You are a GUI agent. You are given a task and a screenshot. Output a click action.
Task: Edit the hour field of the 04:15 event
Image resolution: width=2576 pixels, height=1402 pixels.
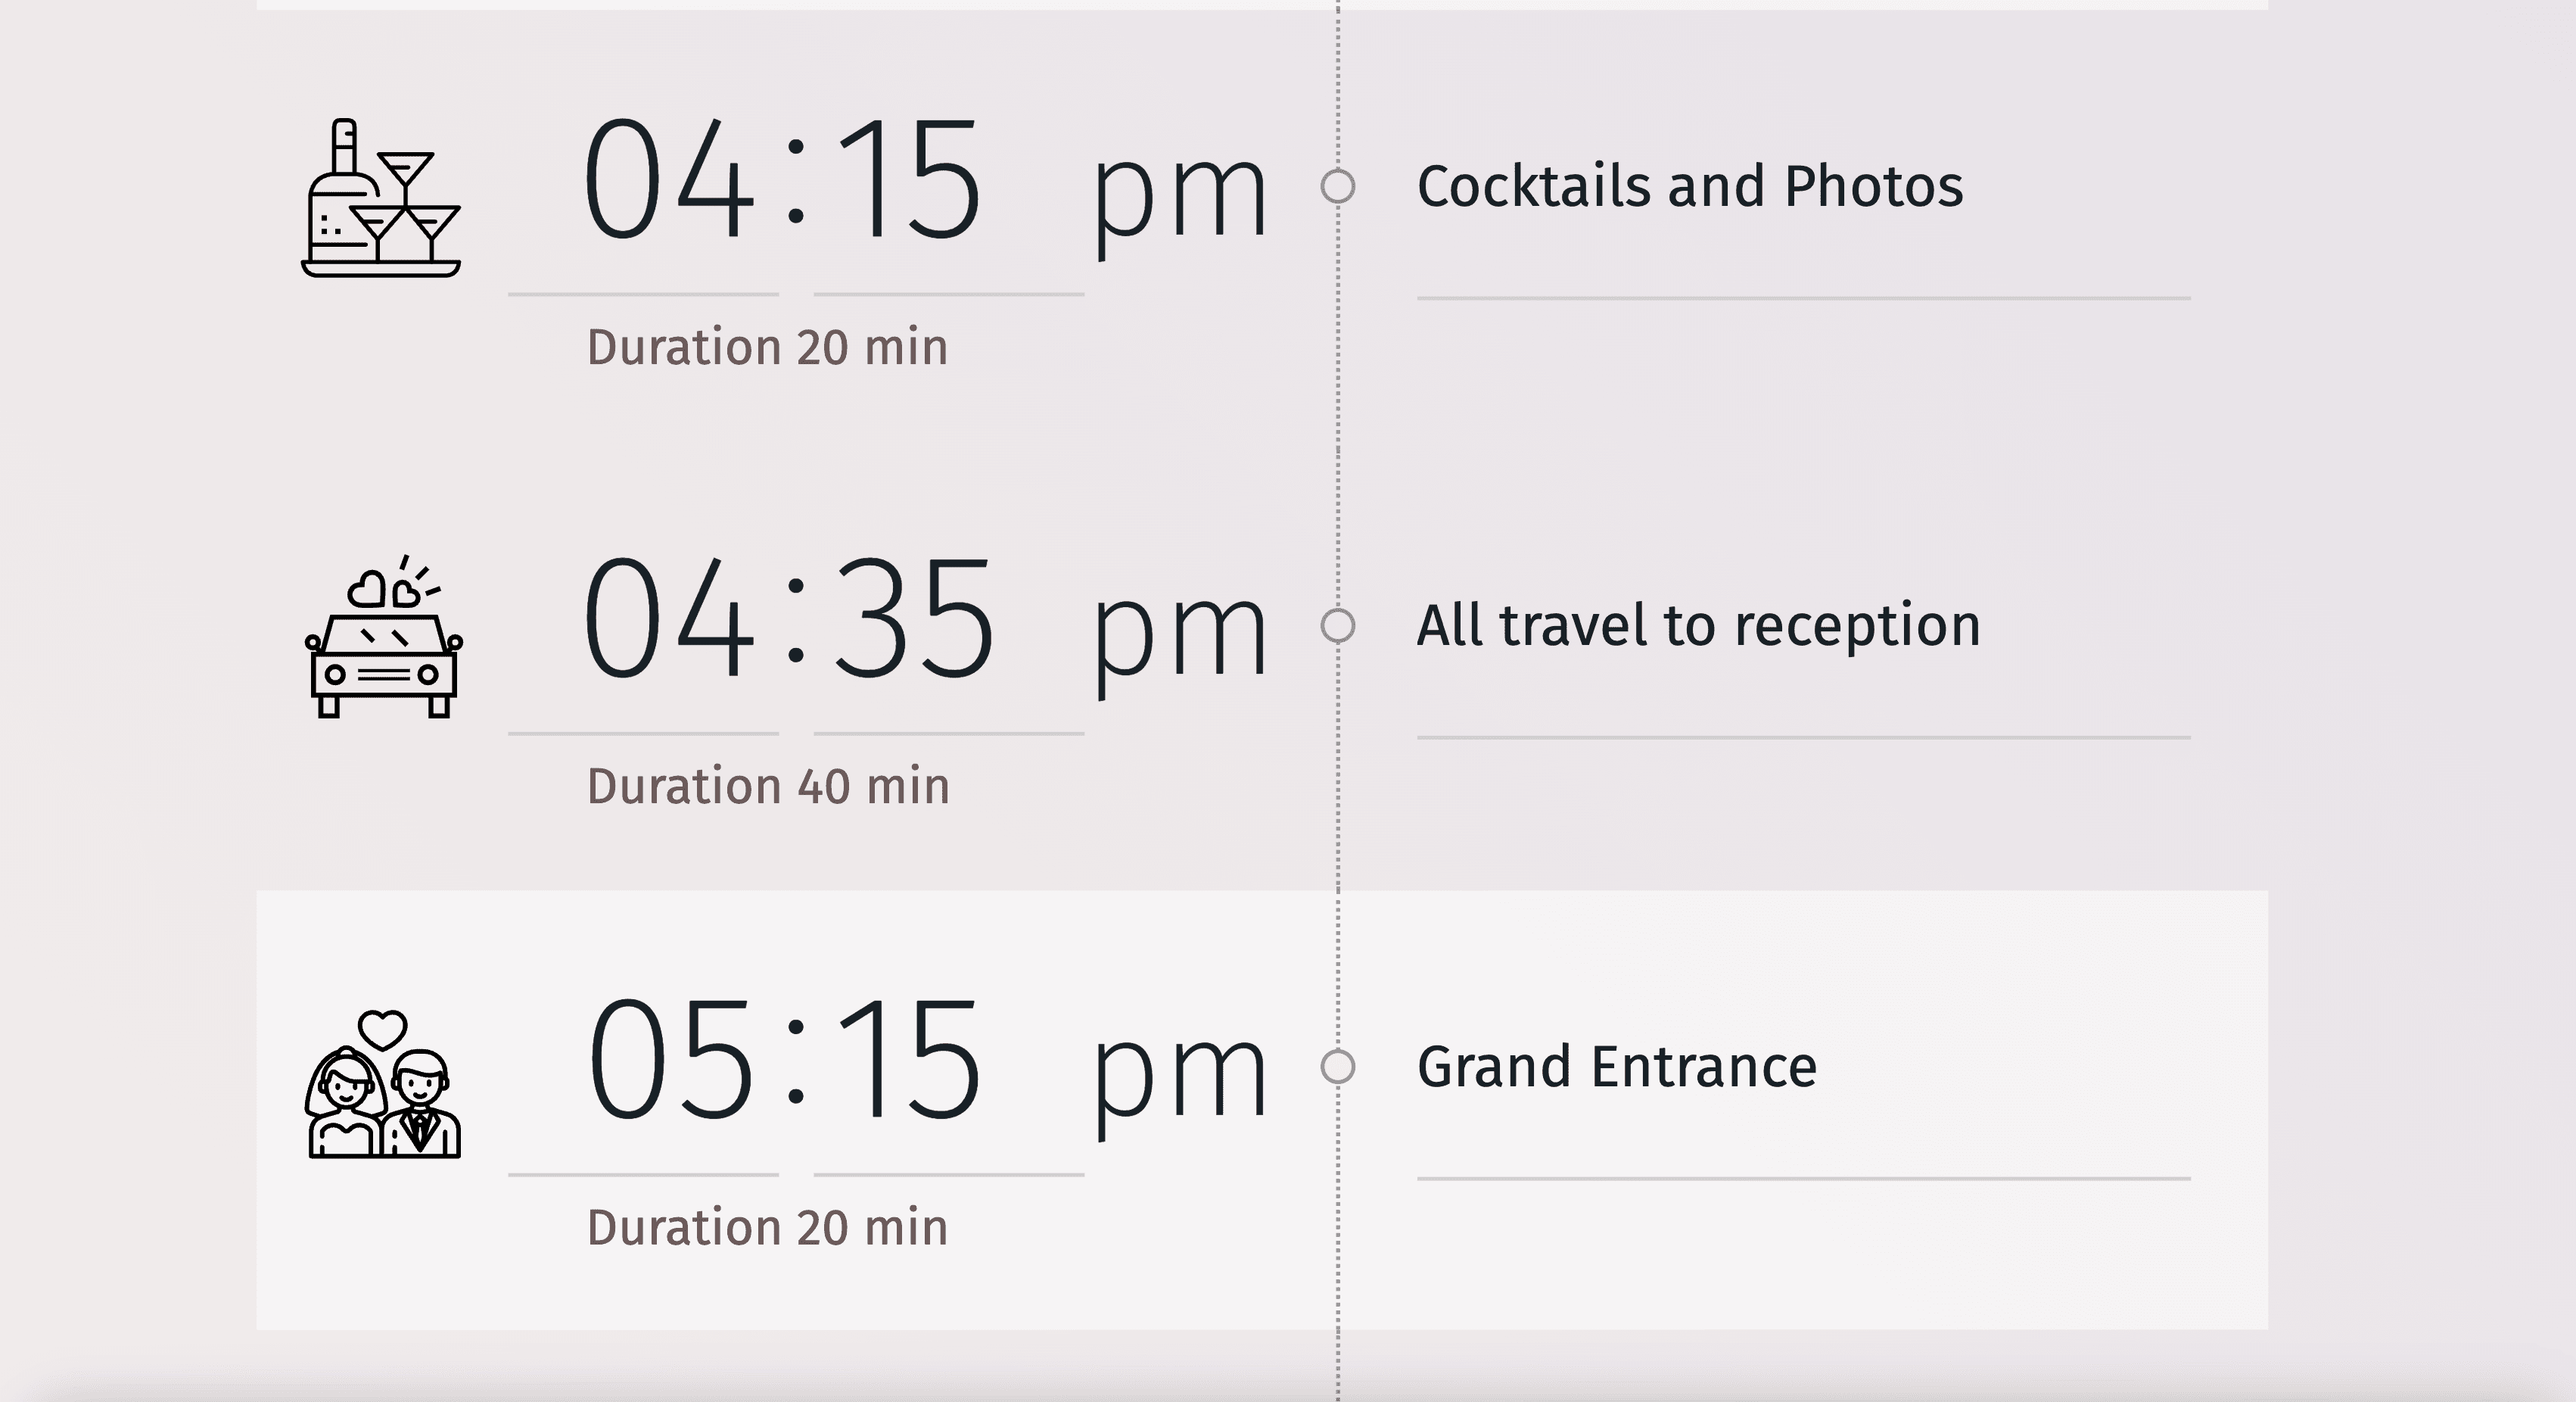click(667, 180)
